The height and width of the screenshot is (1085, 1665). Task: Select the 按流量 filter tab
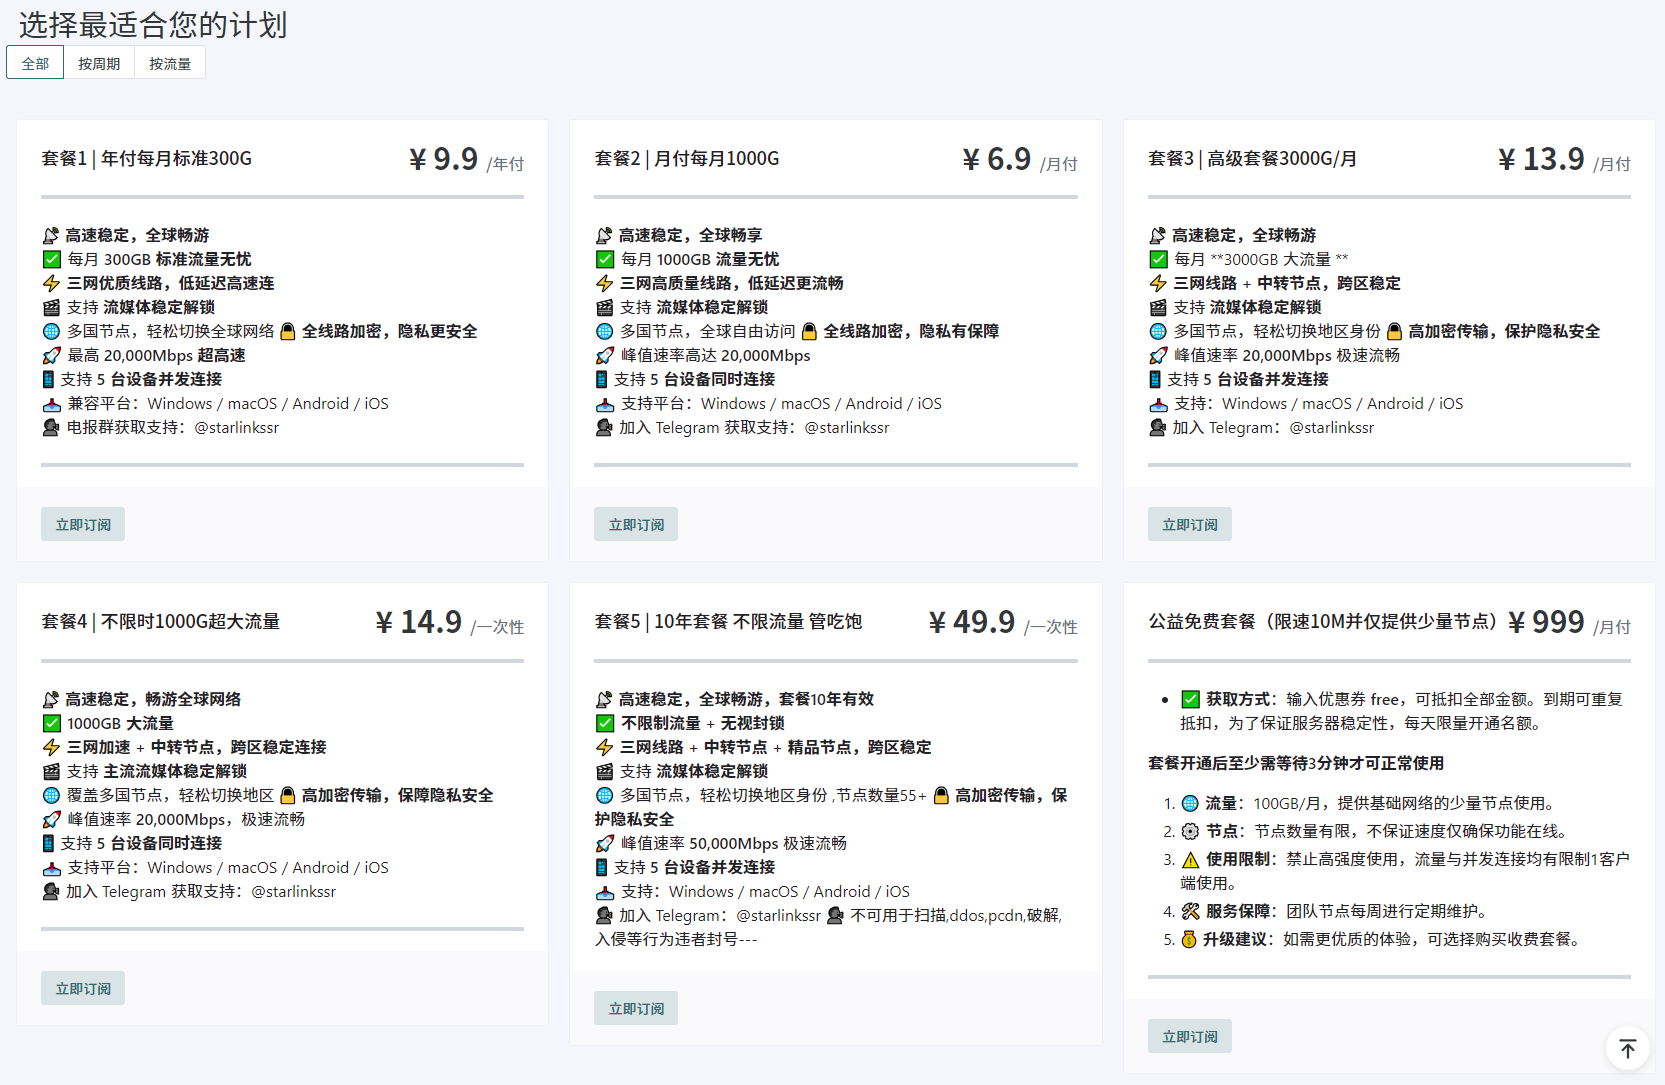(x=170, y=63)
